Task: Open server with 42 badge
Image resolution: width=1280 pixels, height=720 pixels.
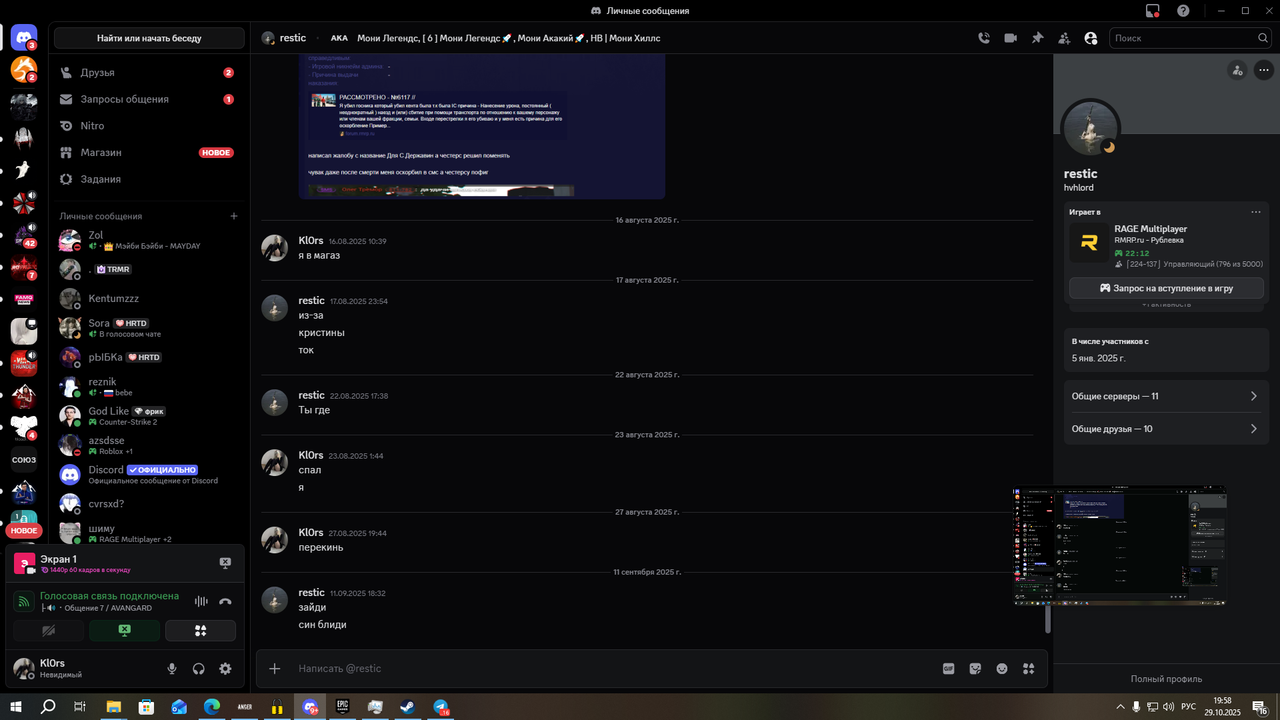Action: (x=24, y=236)
